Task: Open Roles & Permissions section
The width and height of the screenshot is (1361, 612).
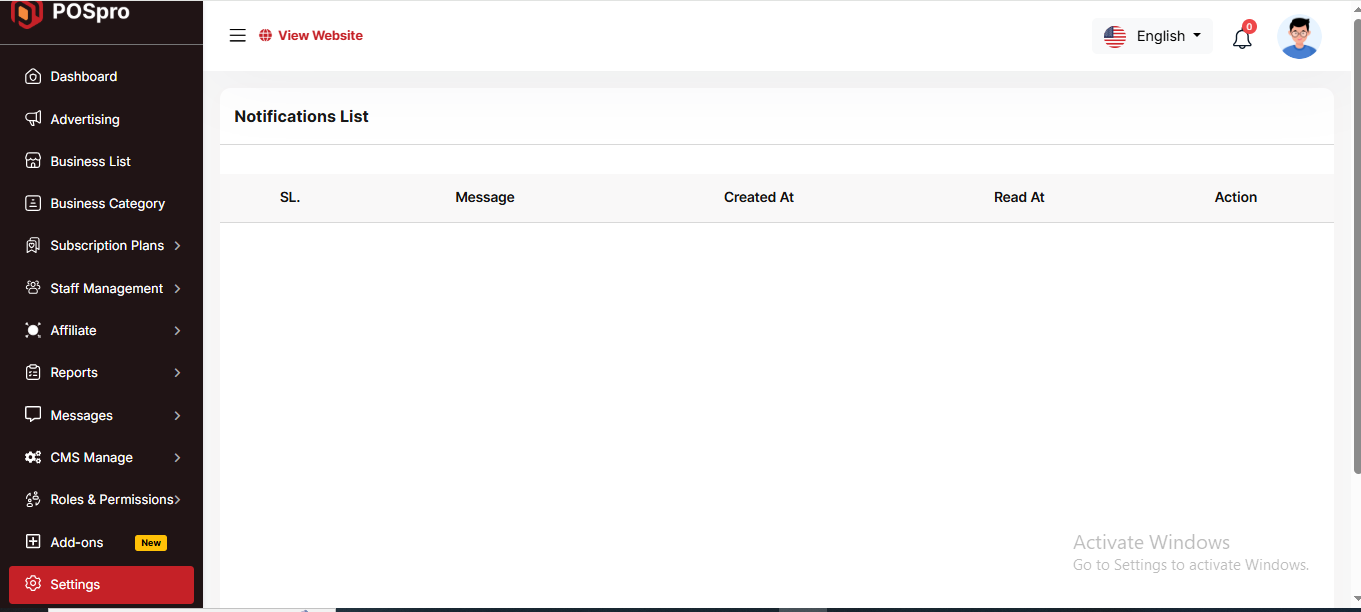Action: (110, 499)
